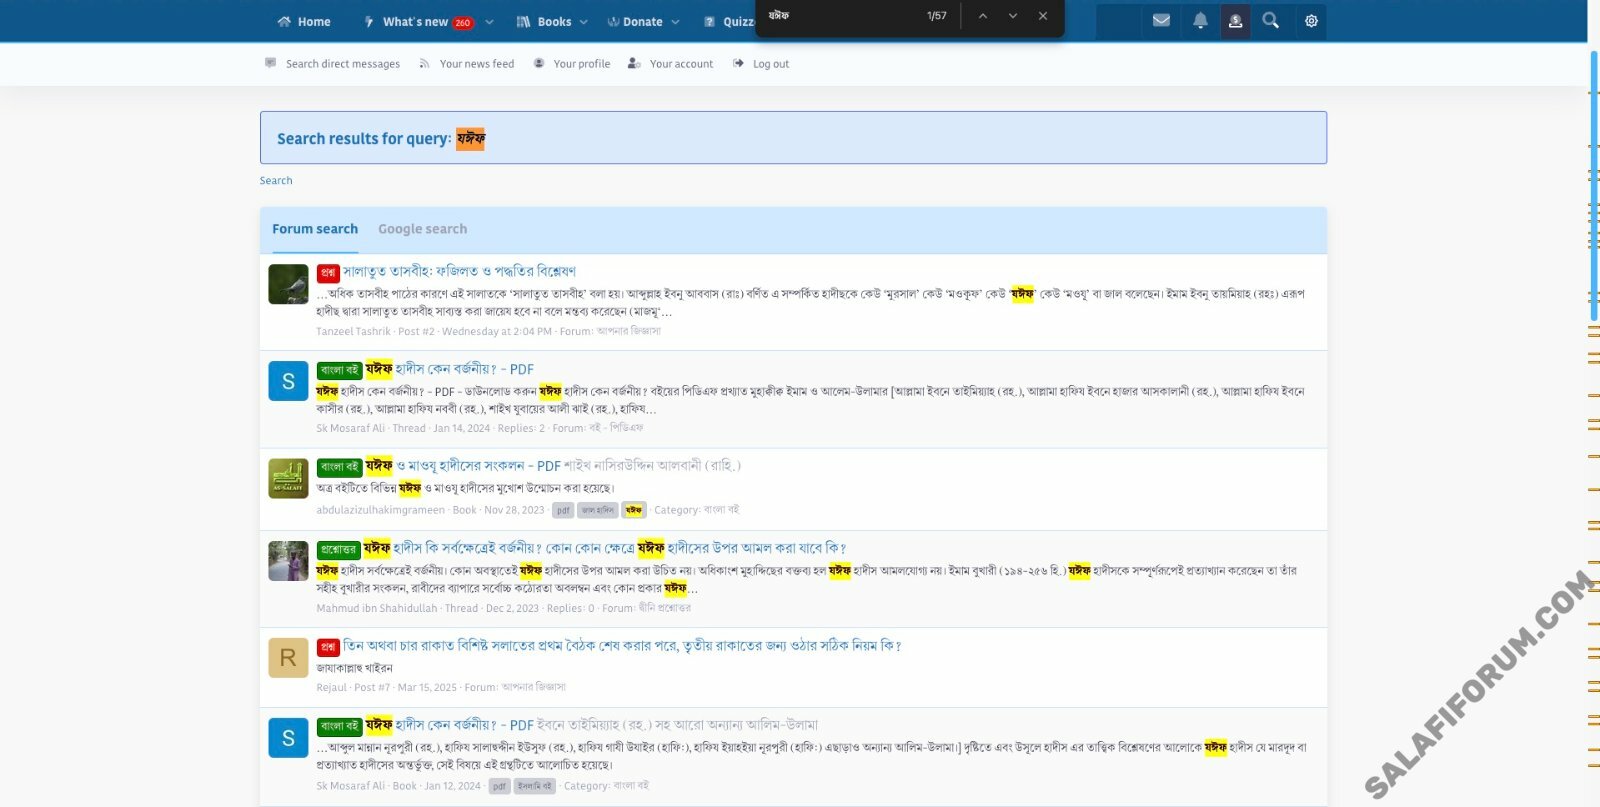Screen dimensions: 1600x807
Task: Open Your news feed link
Action: (476, 64)
